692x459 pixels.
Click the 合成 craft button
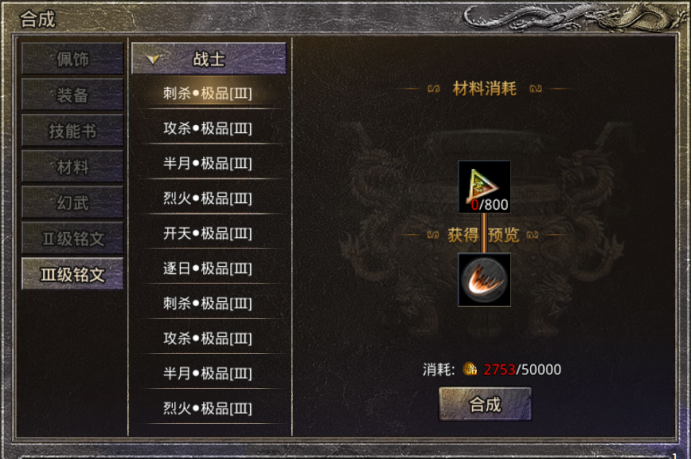pos(485,404)
